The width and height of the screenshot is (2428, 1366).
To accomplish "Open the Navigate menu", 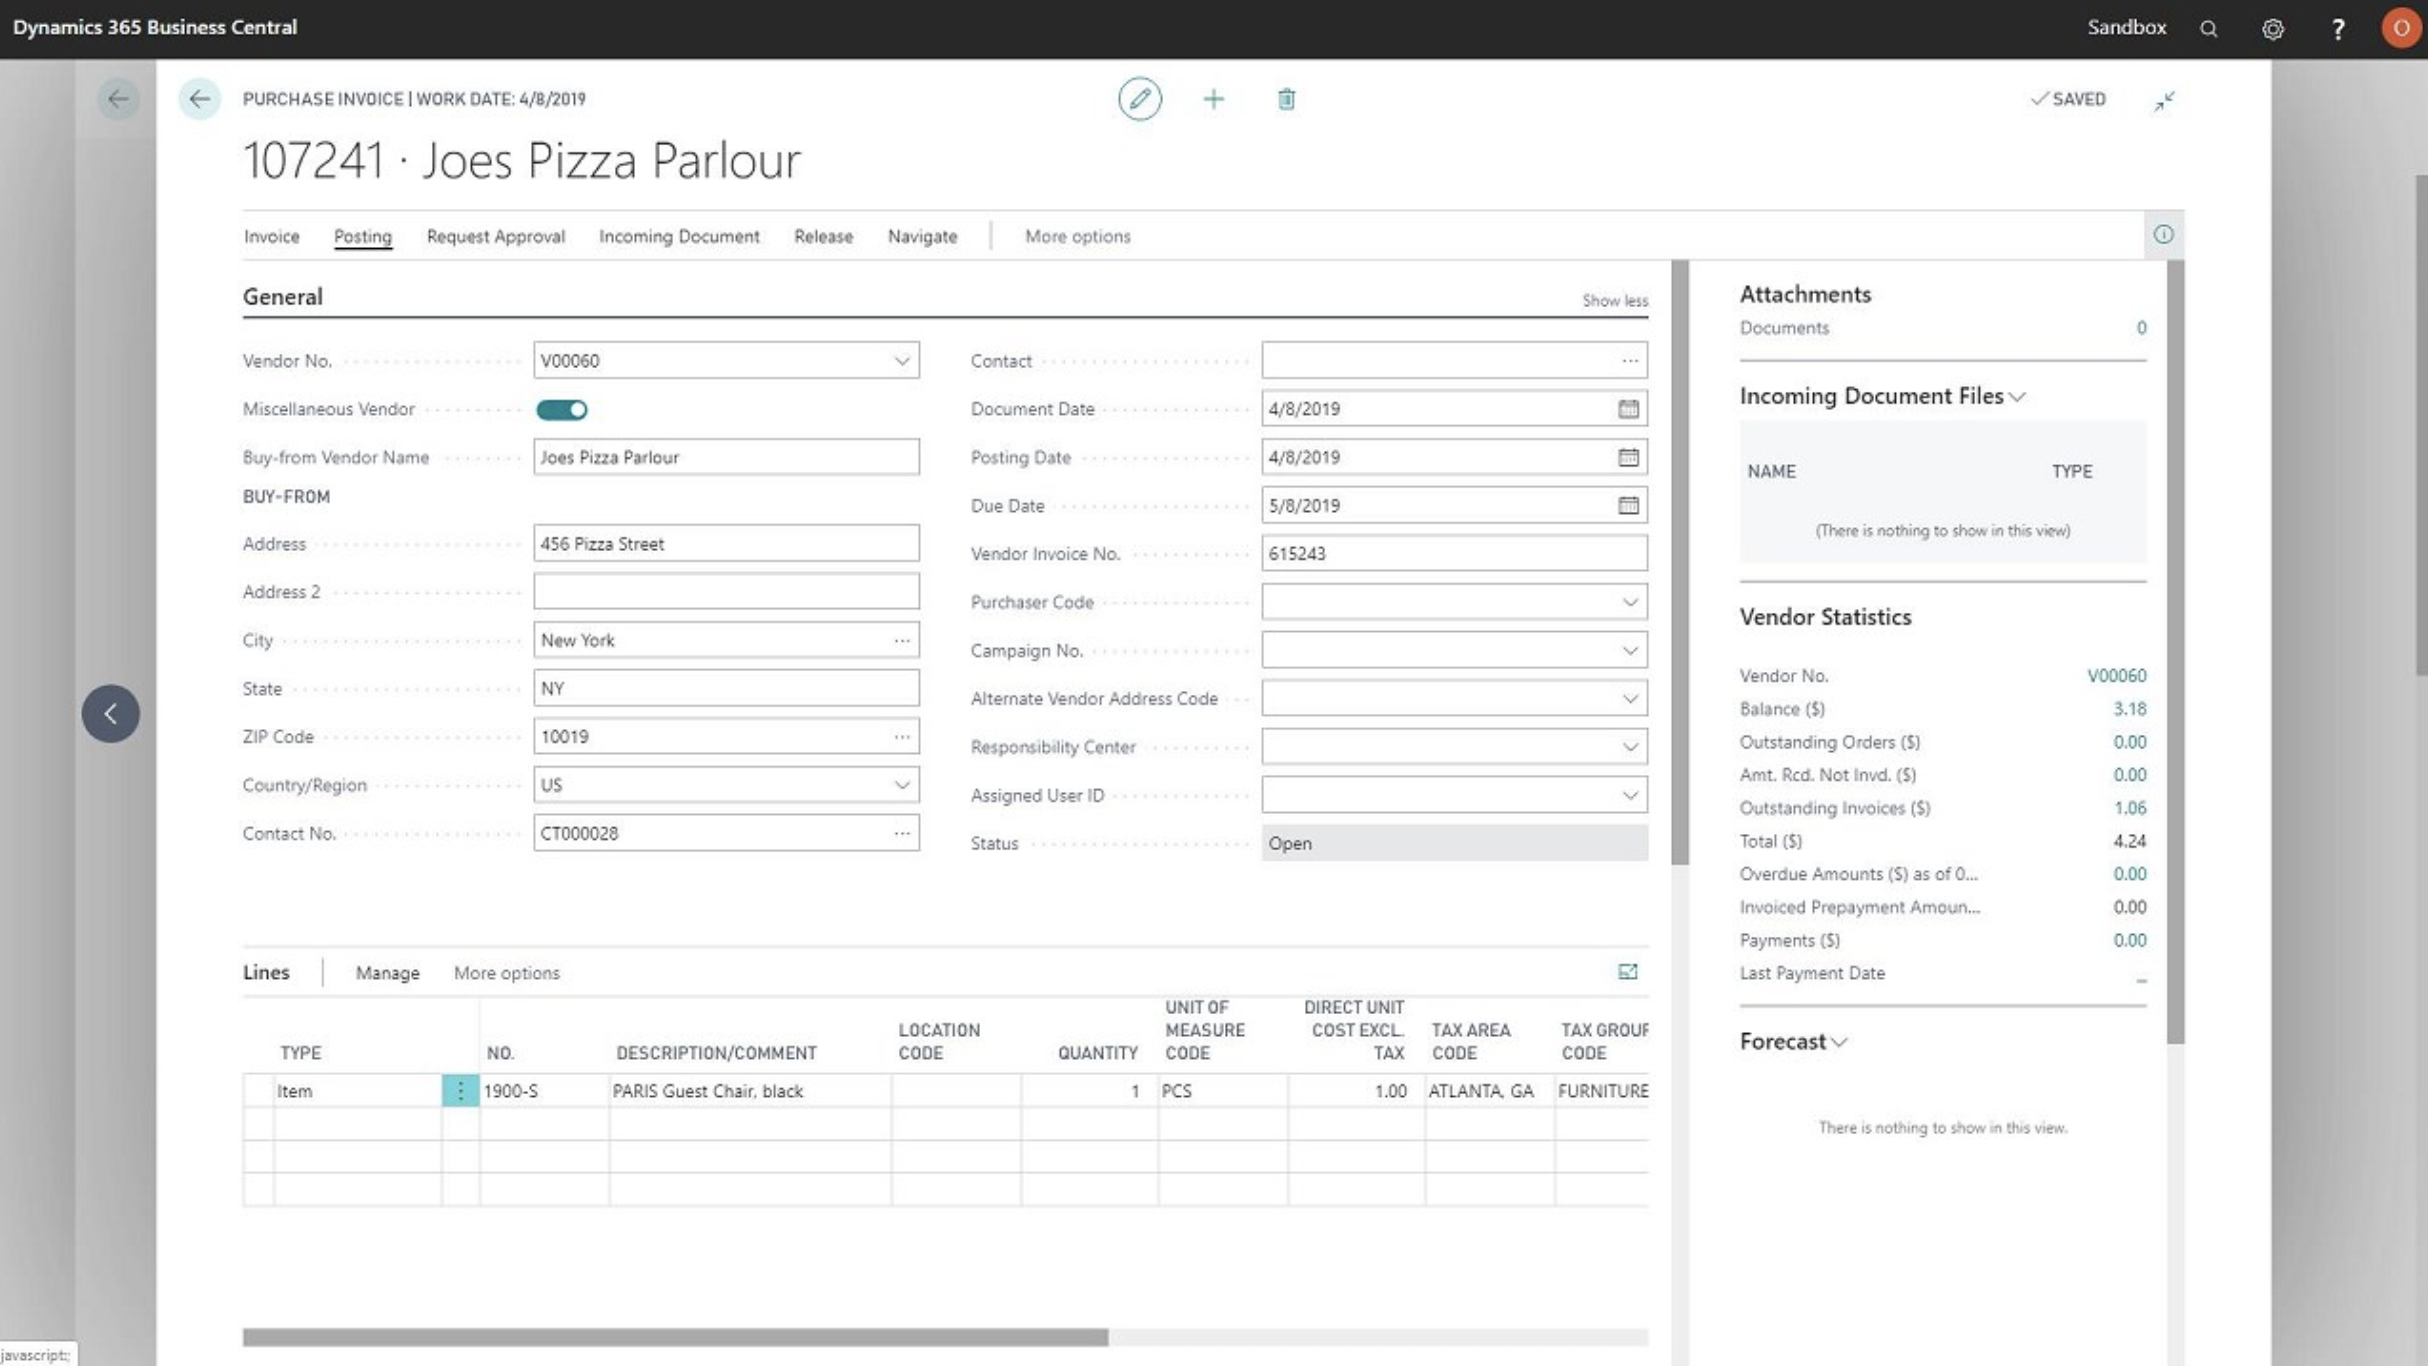I will click(922, 237).
